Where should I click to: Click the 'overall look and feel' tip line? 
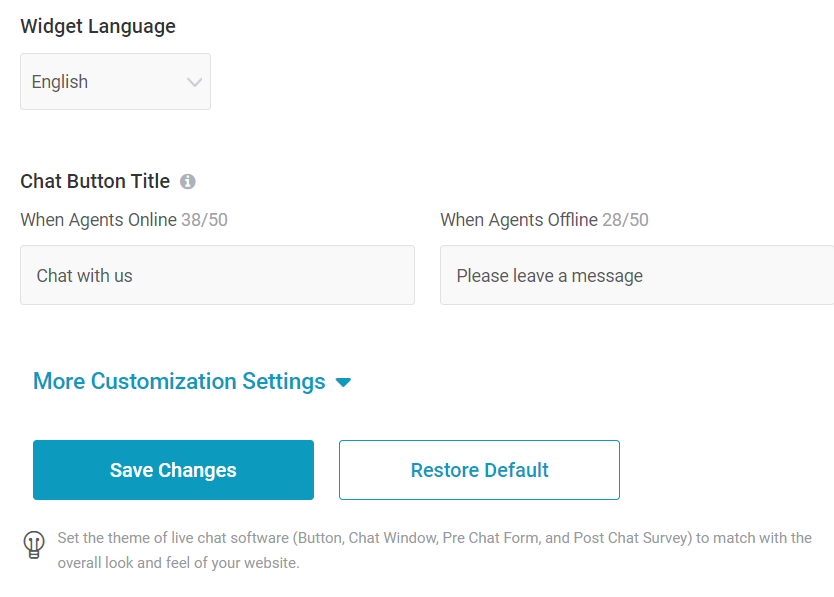coord(179,563)
